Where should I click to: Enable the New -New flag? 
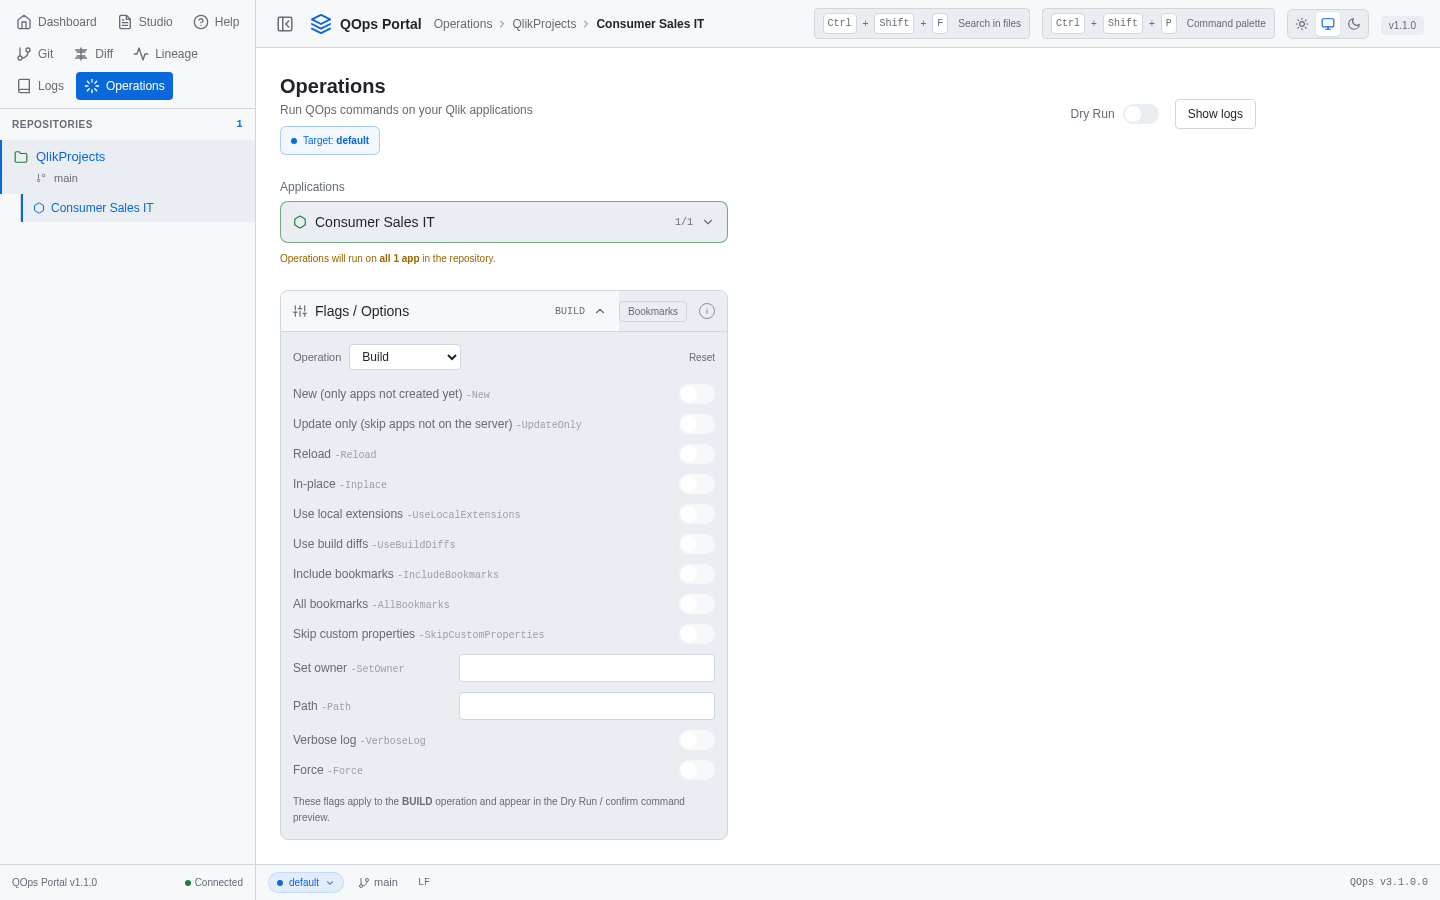[x=697, y=394]
